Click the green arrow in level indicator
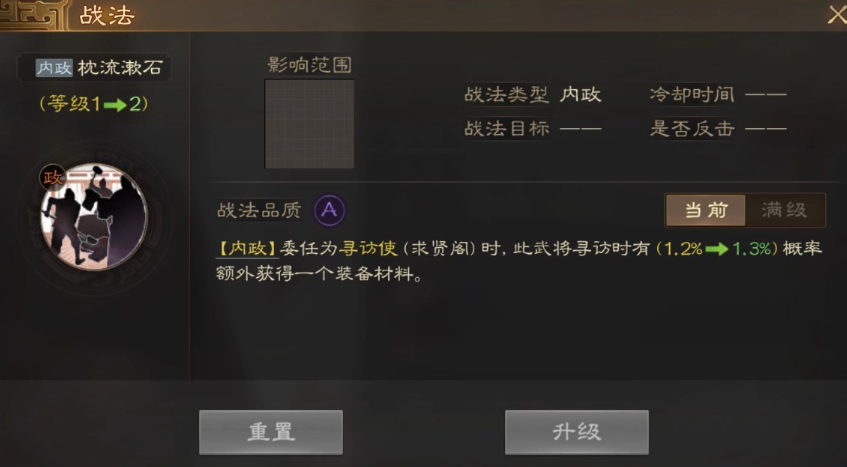This screenshot has width=847, height=467. (115, 105)
